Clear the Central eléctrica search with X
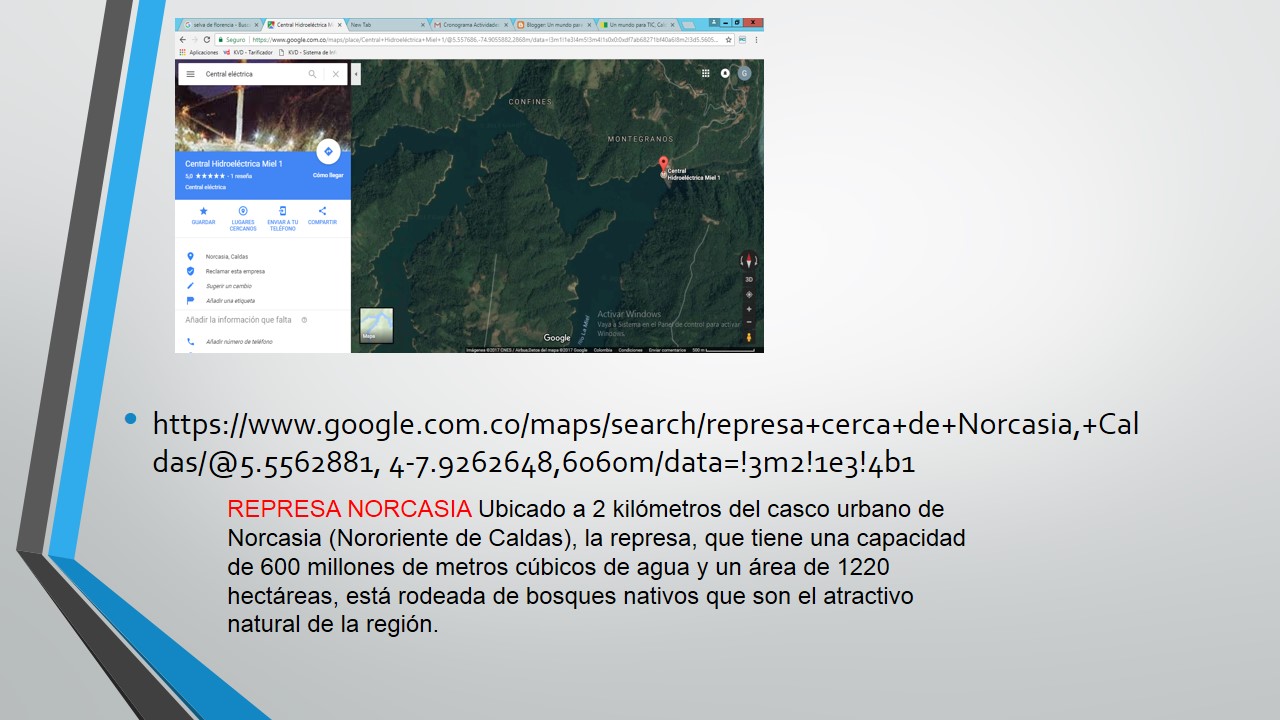1280x720 pixels. (335, 74)
